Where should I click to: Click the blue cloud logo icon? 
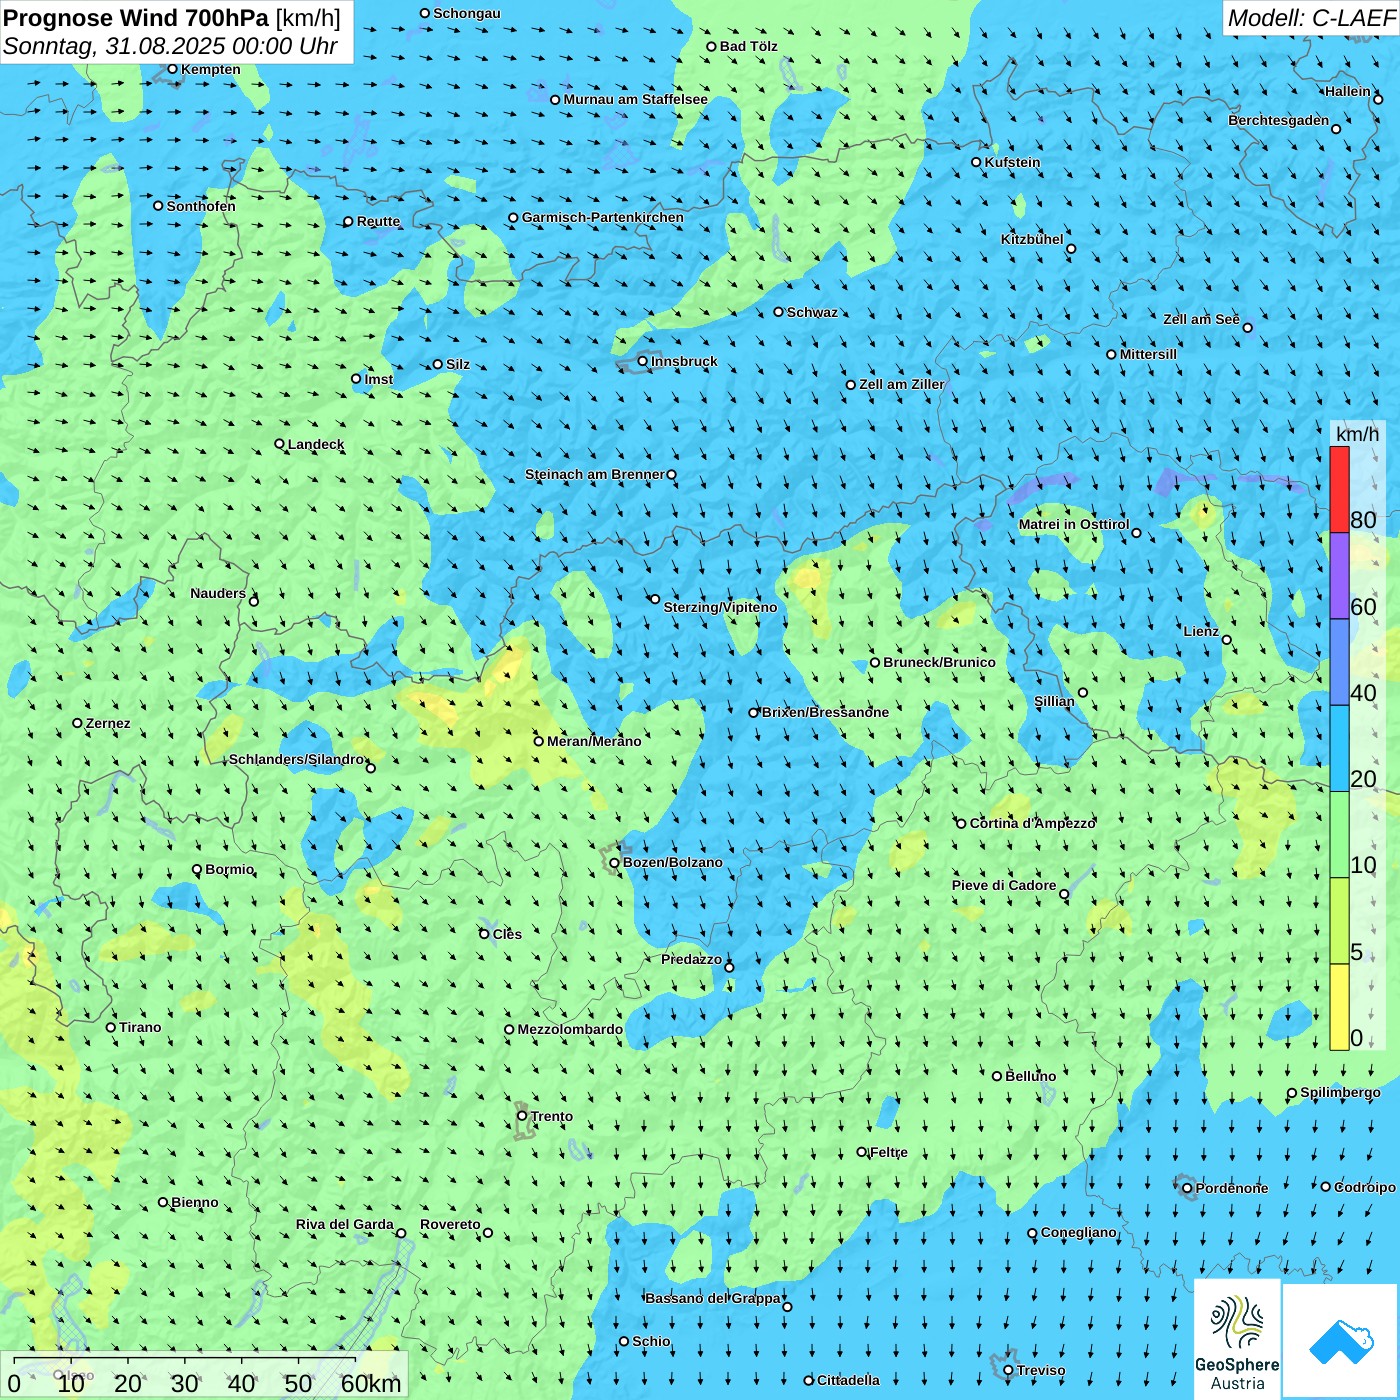[1341, 1341]
